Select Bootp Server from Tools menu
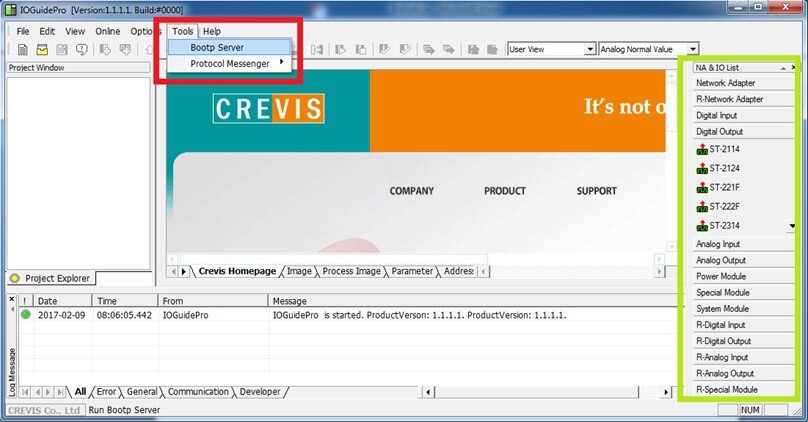808x422 pixels. coord(230,47)
